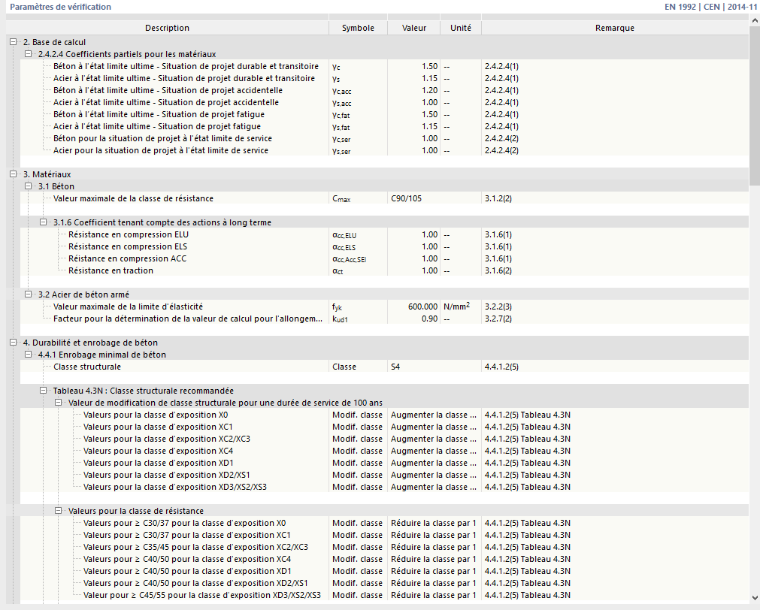Screen dimensions: 760x610
Task: Click remark '4.4.1.2(5)' for Classe structurale
Action: point(502,367)
